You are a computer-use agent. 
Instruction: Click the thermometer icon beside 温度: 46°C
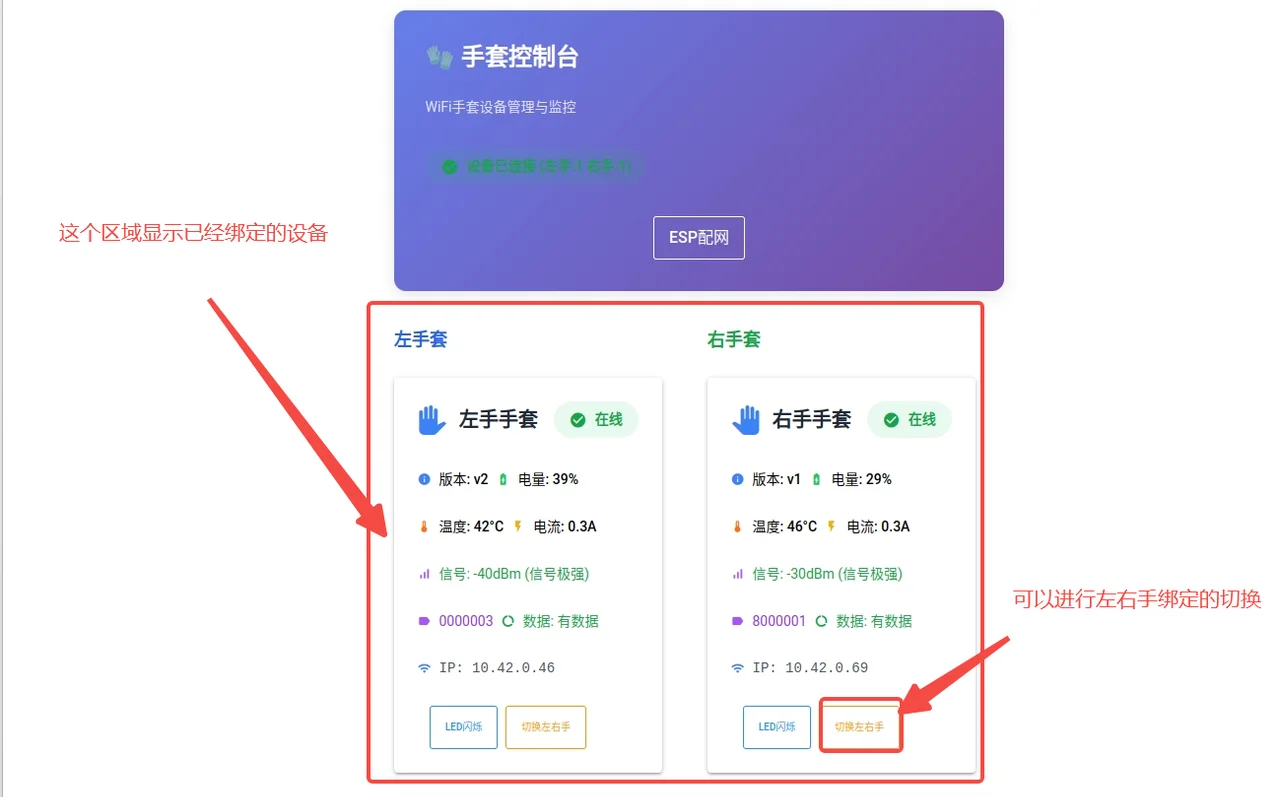[737, 527]
